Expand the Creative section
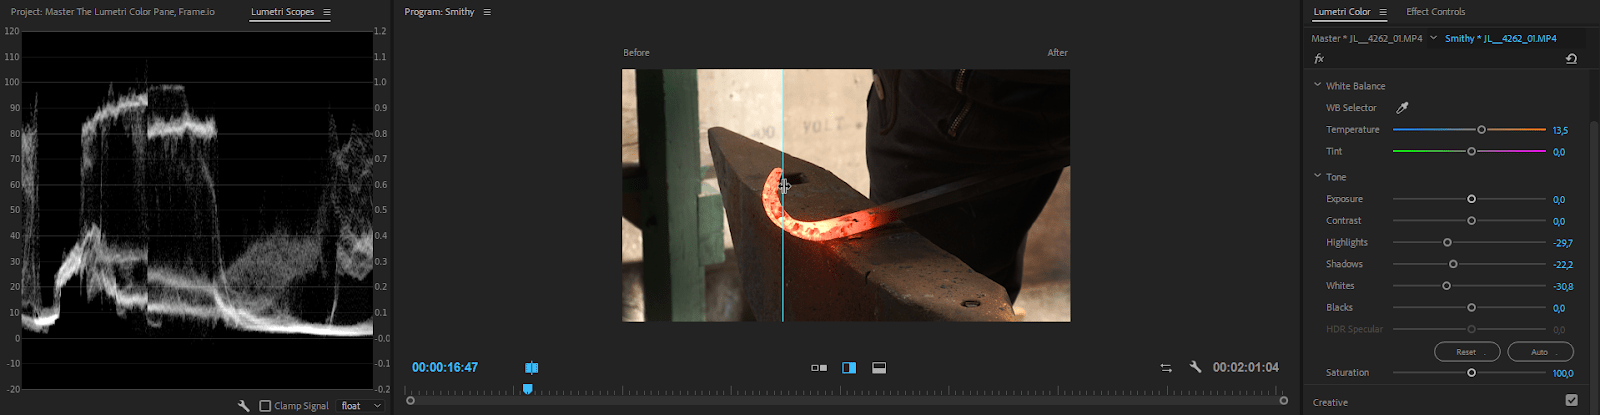The height and width of the screenshot is (415, 1600). [x=1331, y=402]
